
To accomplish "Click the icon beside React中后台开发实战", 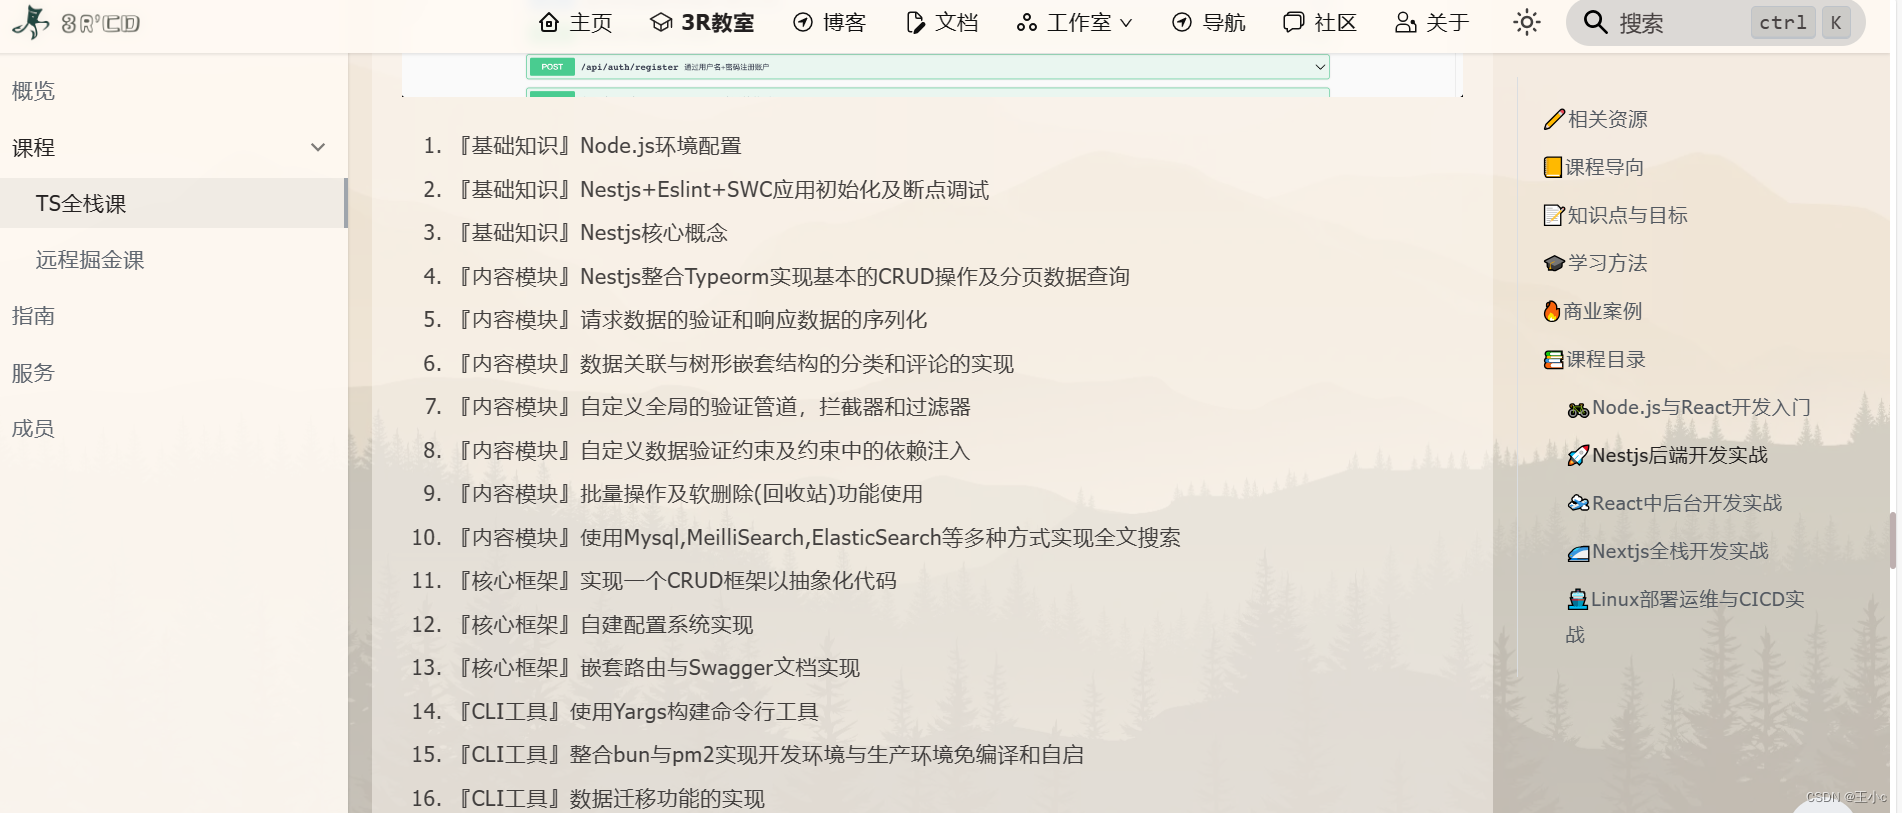I will tap(1578, 503).
